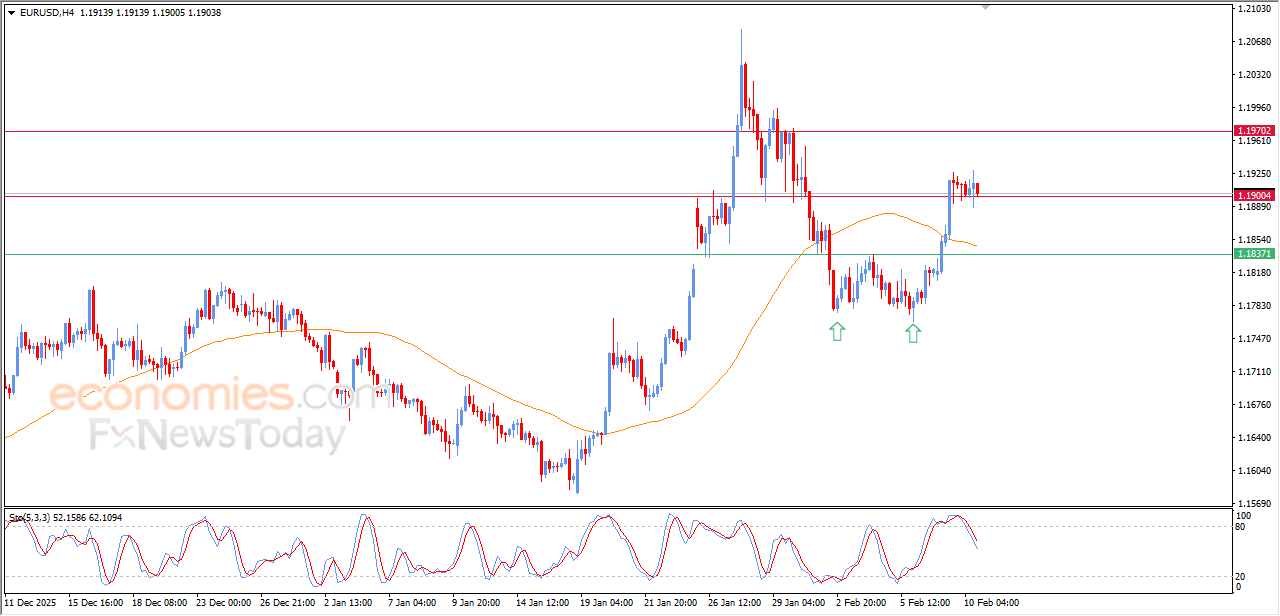Click the 18 Dec 08:00 time label
The width and height of the screenshot is (1280, 616).
point(160,603)
